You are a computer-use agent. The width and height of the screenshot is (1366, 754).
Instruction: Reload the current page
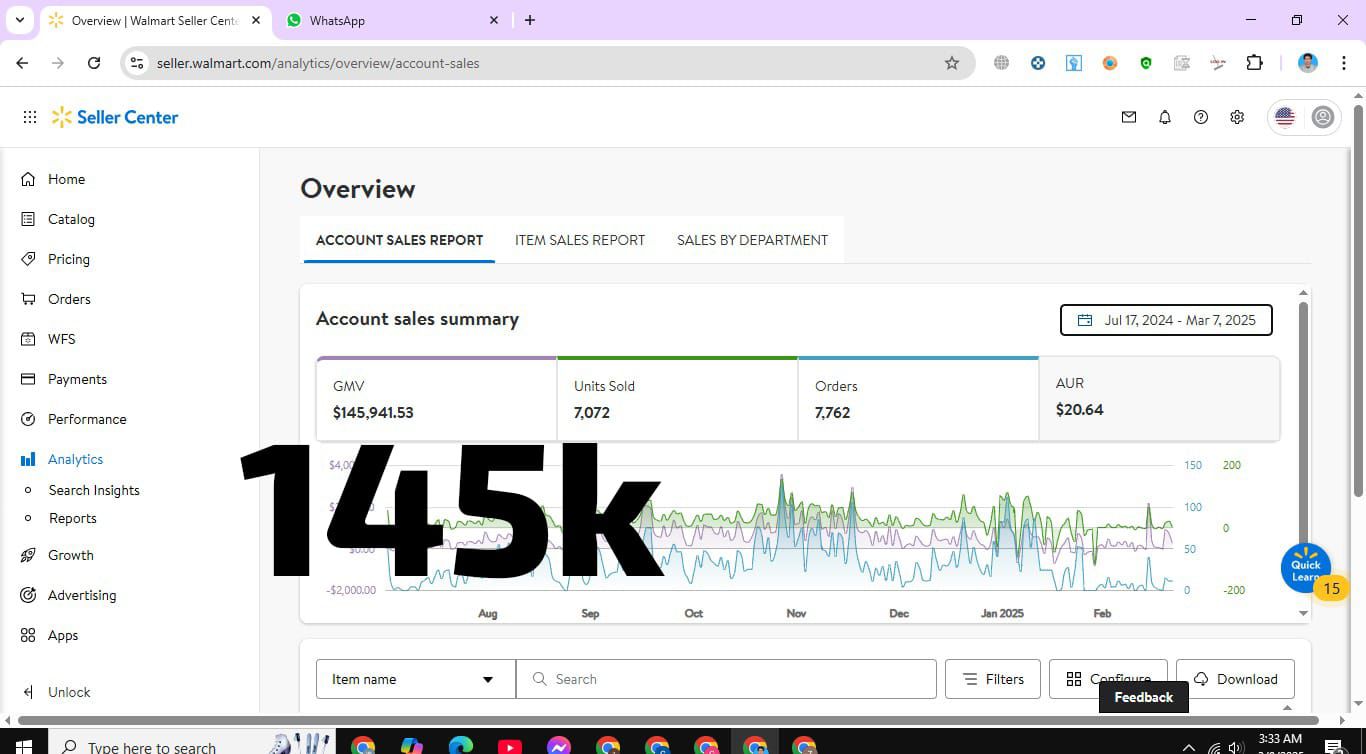click(94, 63)
